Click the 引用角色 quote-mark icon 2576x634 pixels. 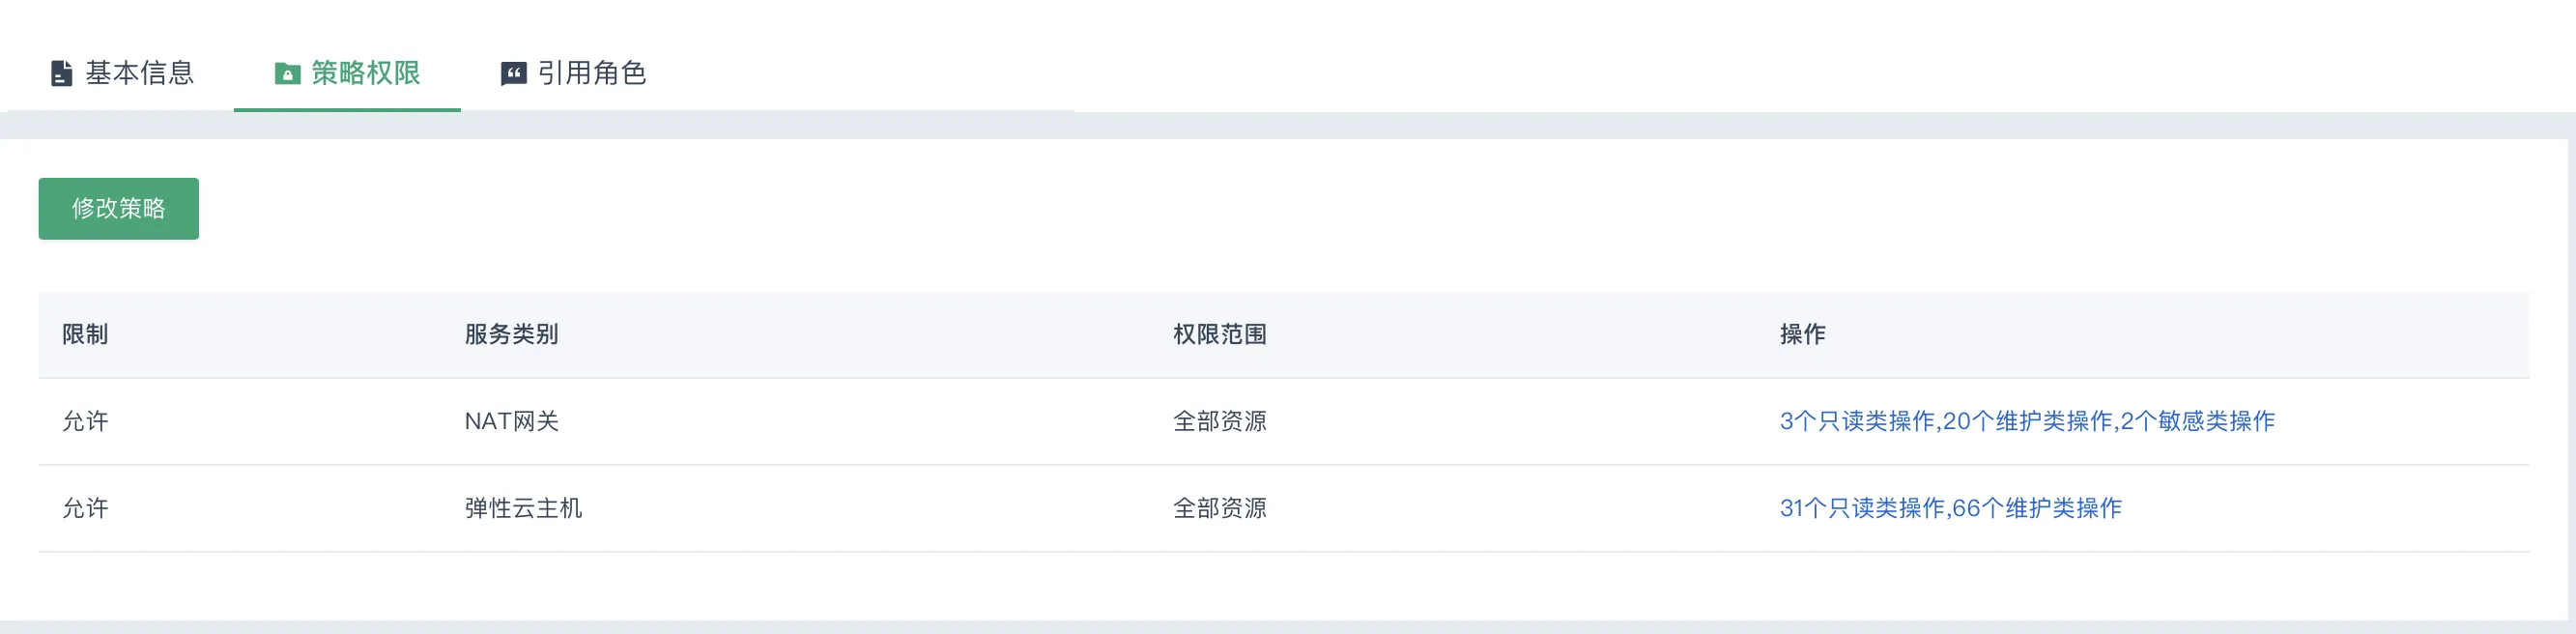click(513, 74)
